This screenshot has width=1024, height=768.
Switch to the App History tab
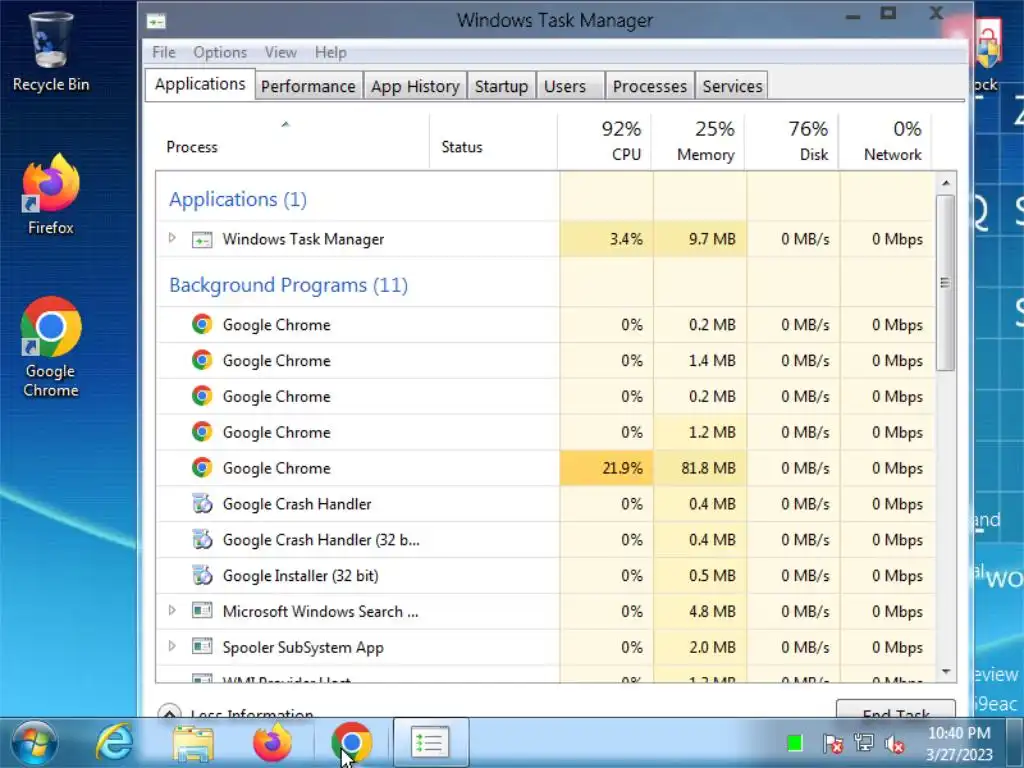(415, 86)
